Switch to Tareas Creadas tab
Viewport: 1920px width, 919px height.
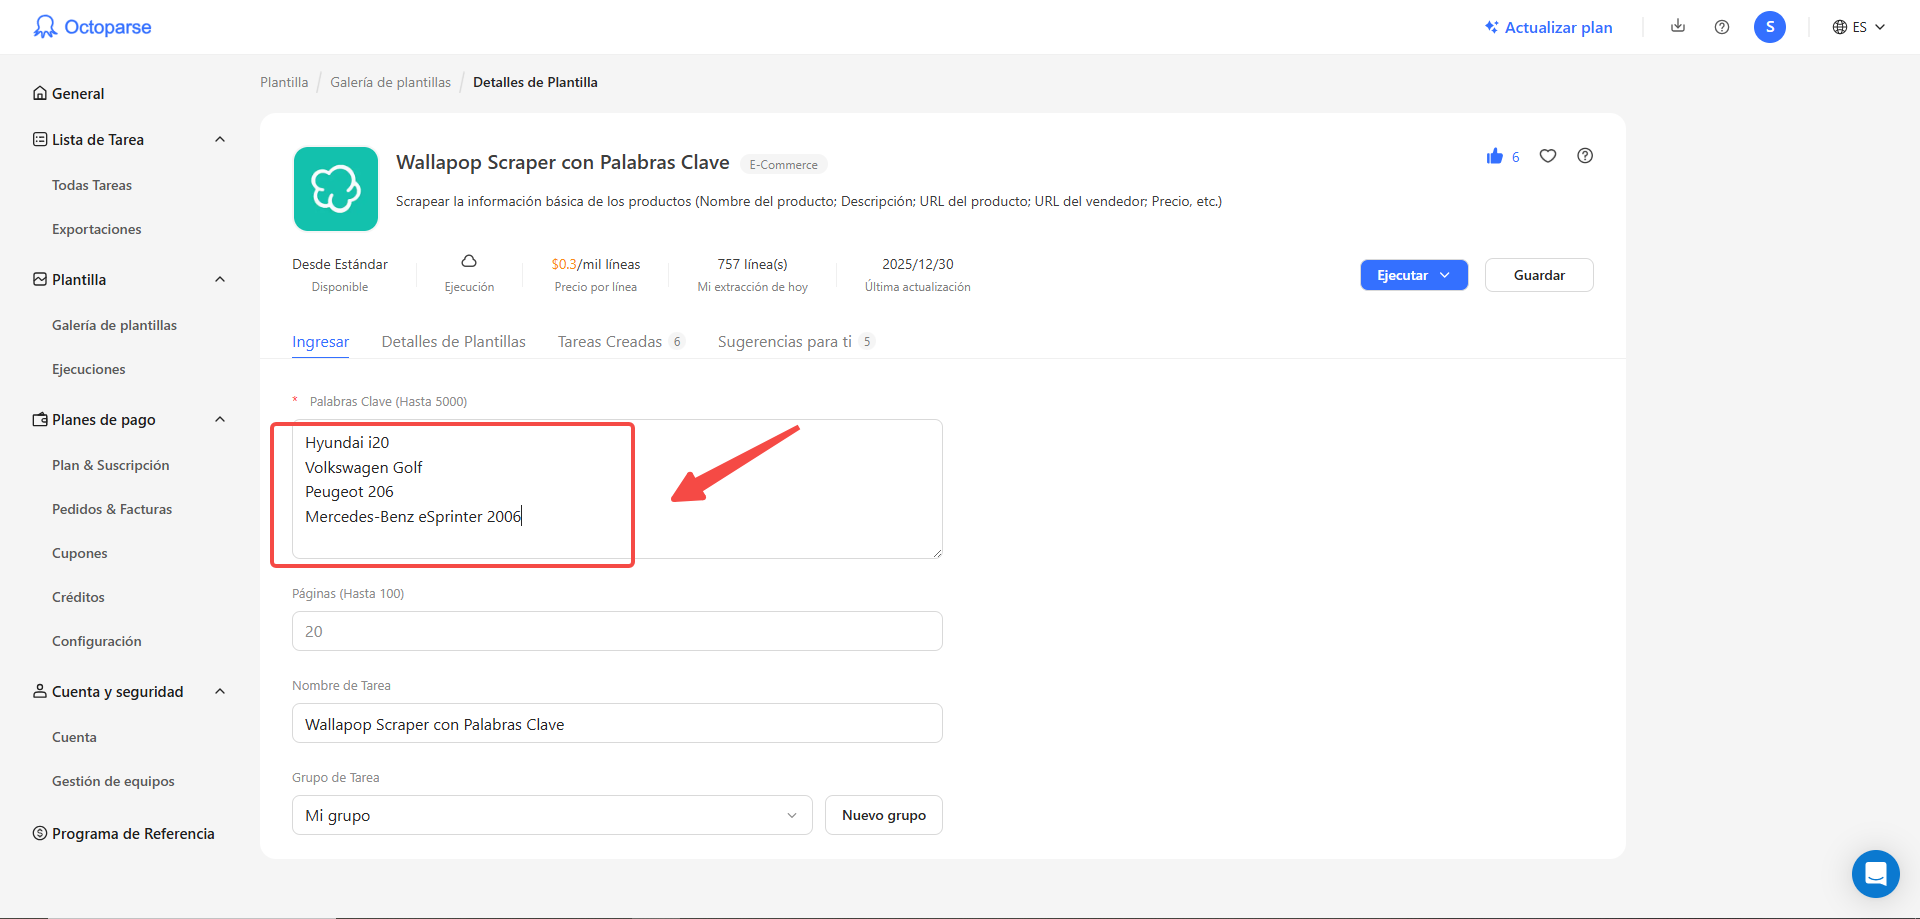pos(610,342)
